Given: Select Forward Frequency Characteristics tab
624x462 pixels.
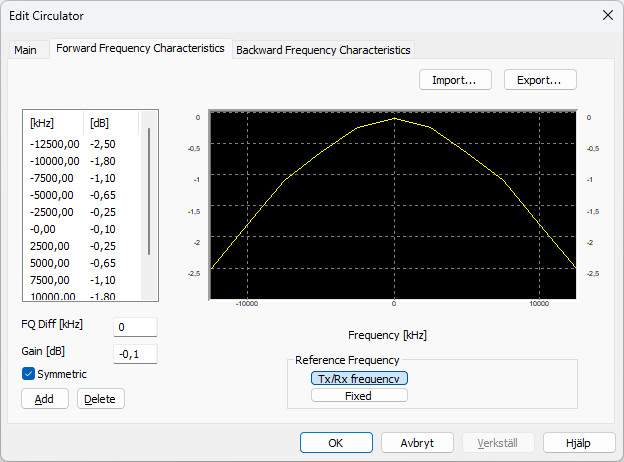Looking at the screenshot, I should tap(140, 48).
